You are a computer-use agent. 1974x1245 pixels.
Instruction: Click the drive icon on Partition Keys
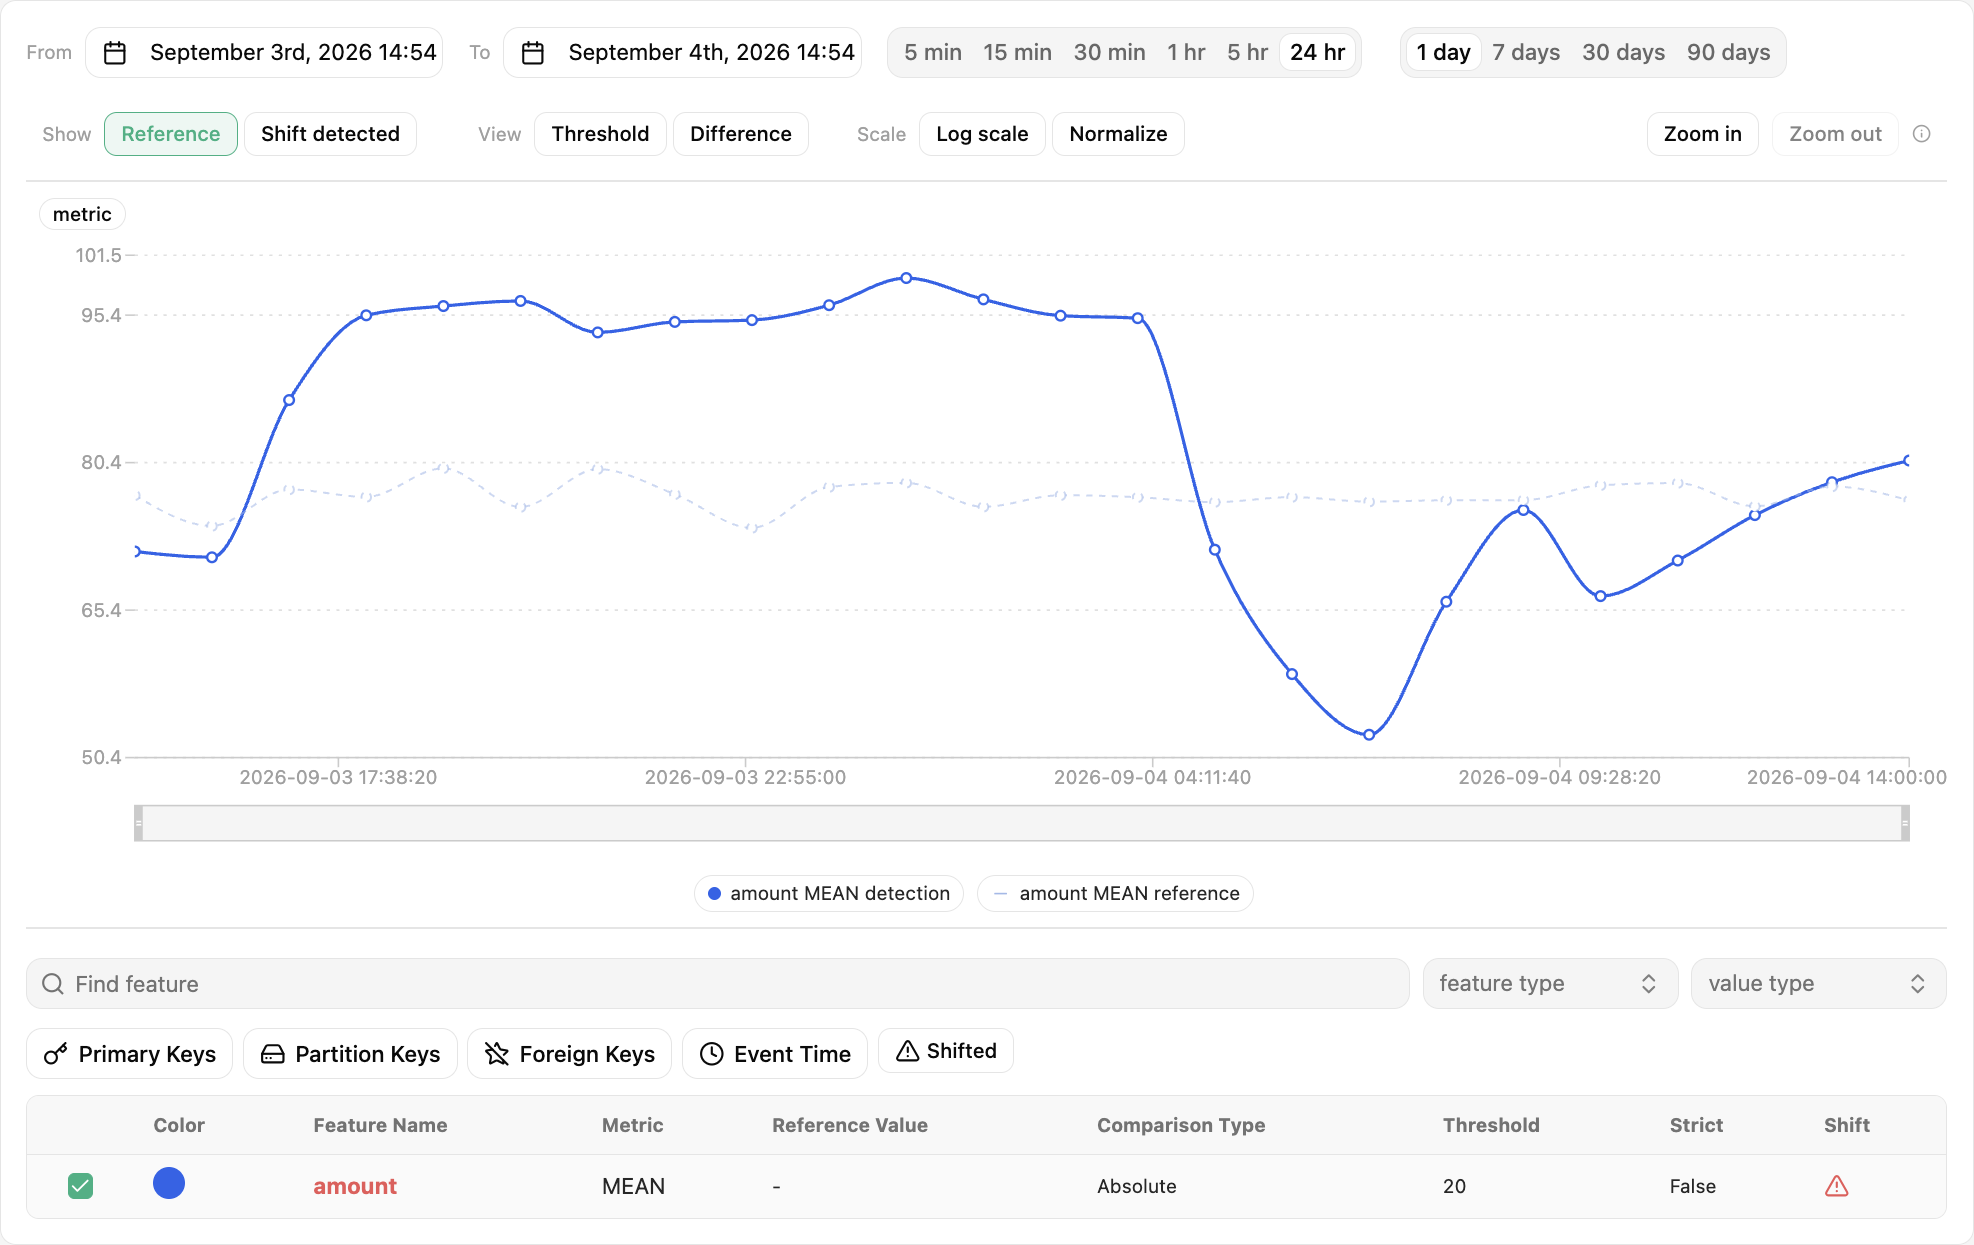tap(272, 1054)
